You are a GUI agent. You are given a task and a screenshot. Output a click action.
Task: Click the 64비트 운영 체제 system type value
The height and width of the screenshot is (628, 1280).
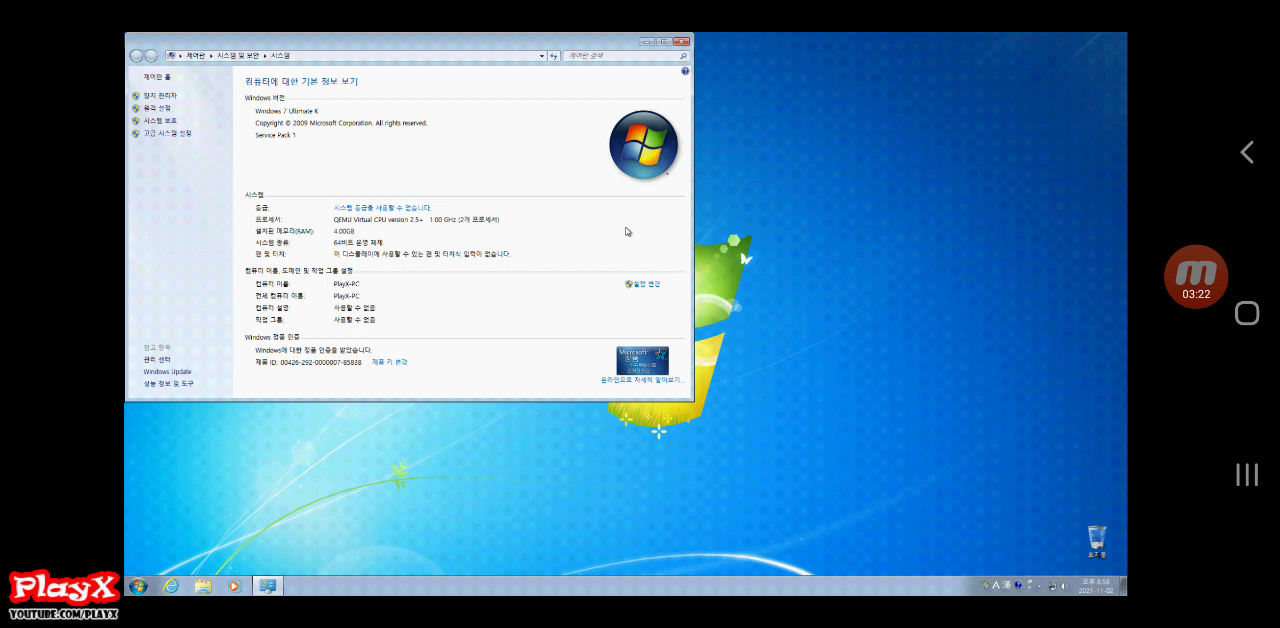(x=358, y=243)
